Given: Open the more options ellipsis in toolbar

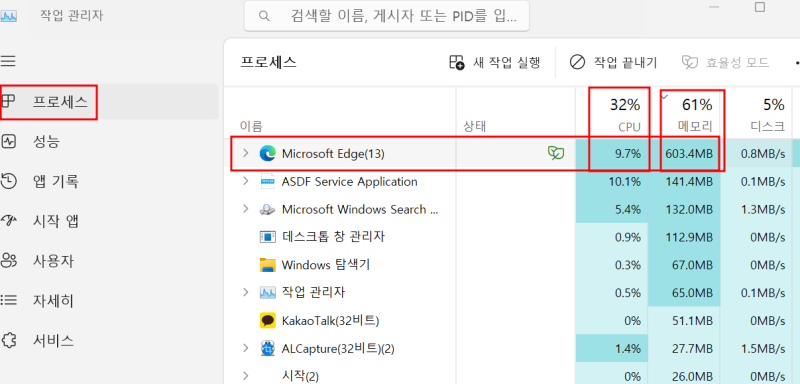Looking at the screenshot, I should 796,63.
